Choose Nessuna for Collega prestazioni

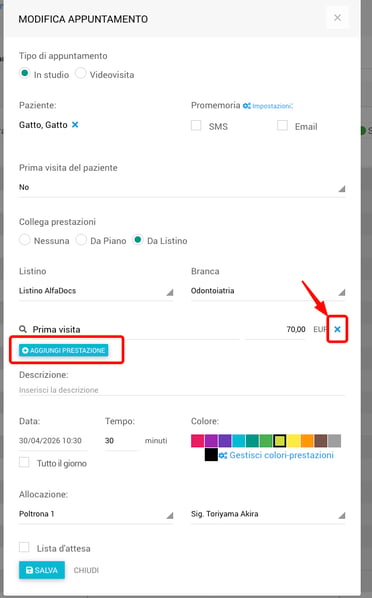(x=24, y=240)
